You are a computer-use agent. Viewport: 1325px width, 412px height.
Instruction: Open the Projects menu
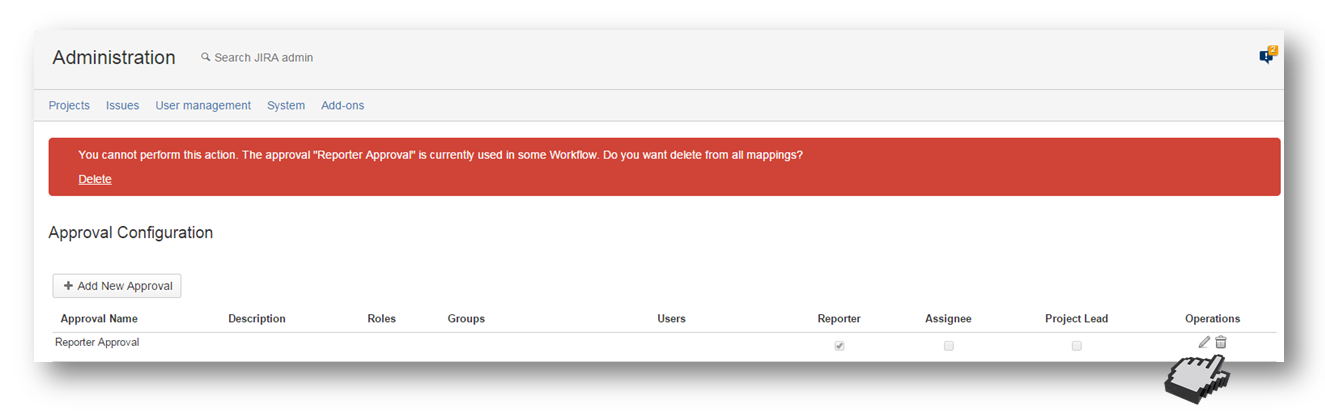click(69, 105)
